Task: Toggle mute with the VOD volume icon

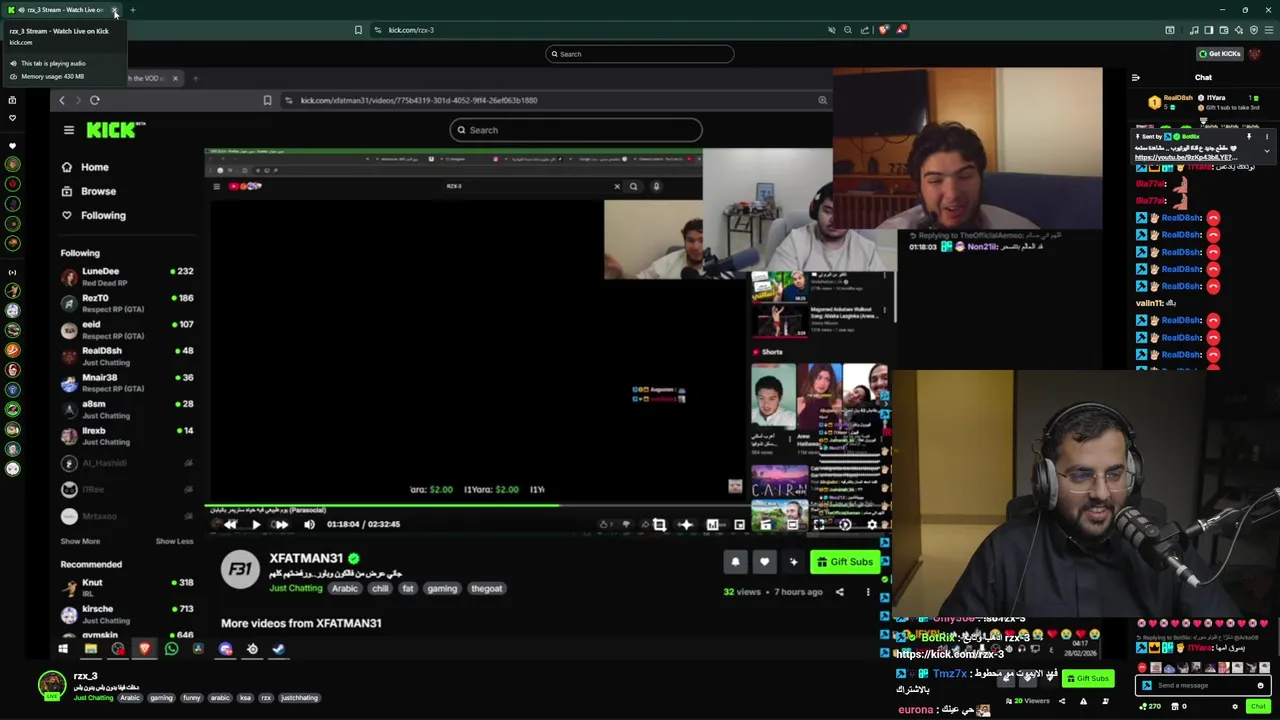Action: [309, 524]
